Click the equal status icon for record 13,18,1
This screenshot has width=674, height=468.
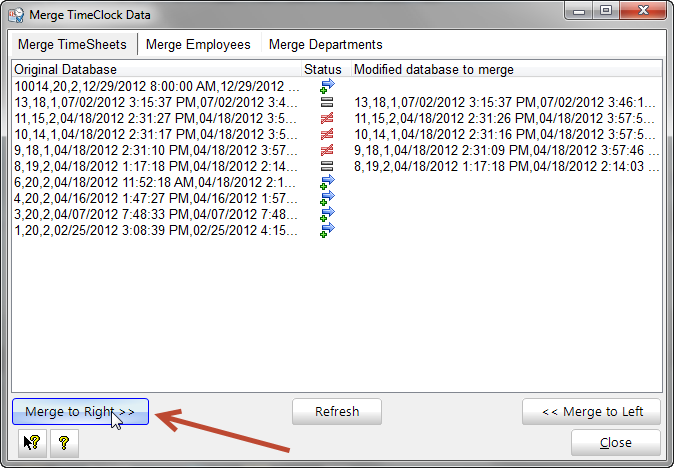326,102
